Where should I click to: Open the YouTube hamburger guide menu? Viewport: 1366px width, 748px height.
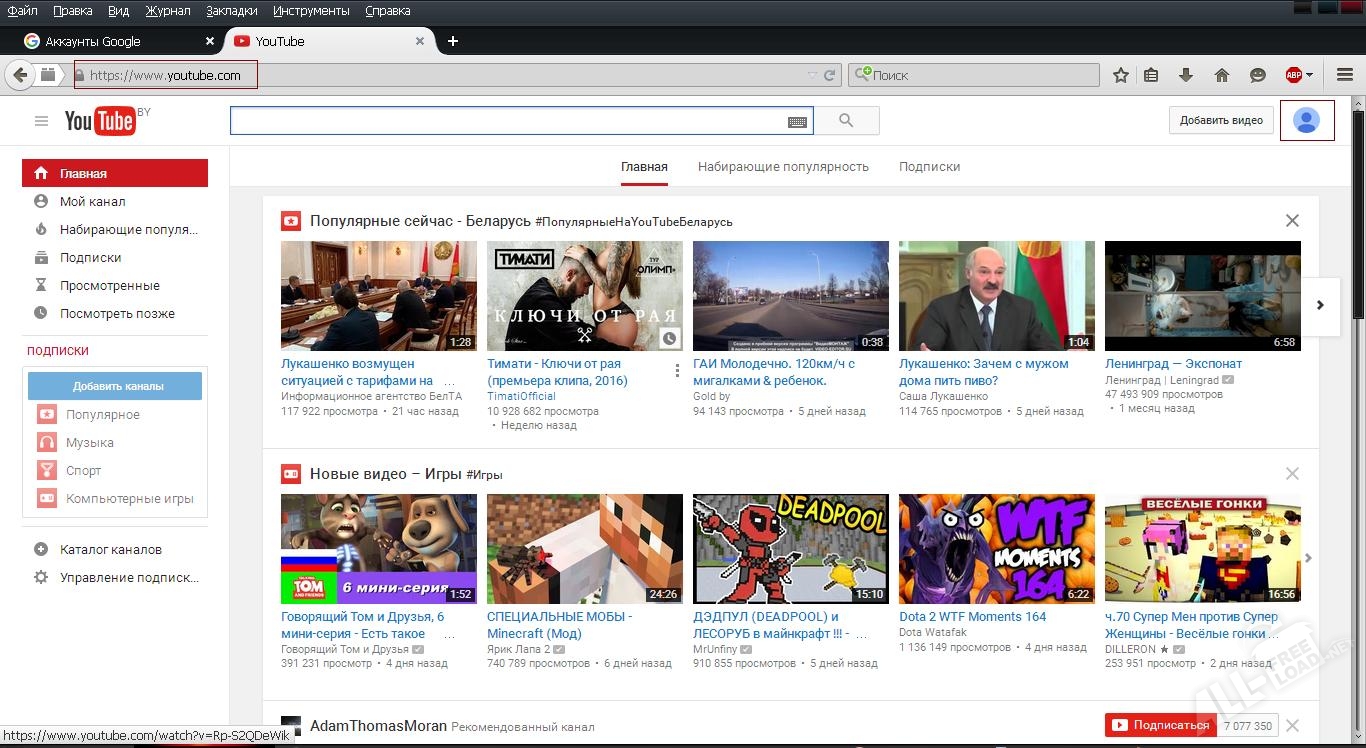pos(41,121)
